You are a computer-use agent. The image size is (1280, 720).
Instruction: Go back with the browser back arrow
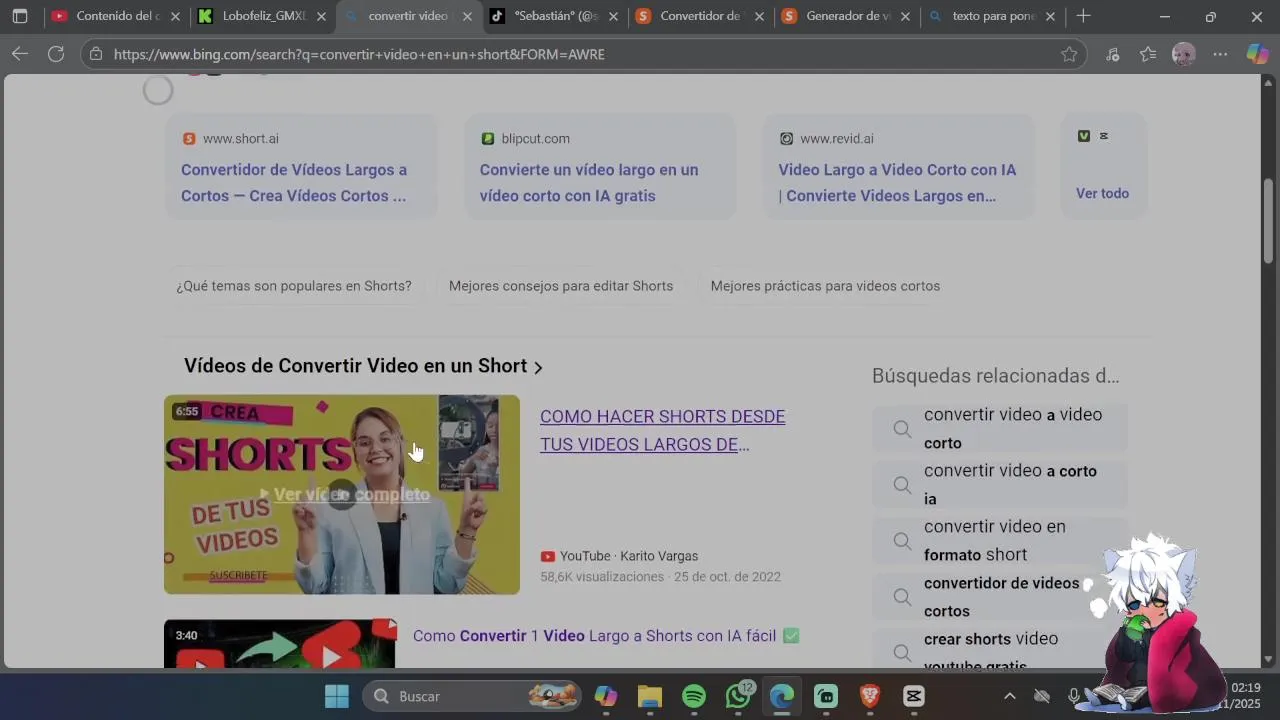[20, 54]
